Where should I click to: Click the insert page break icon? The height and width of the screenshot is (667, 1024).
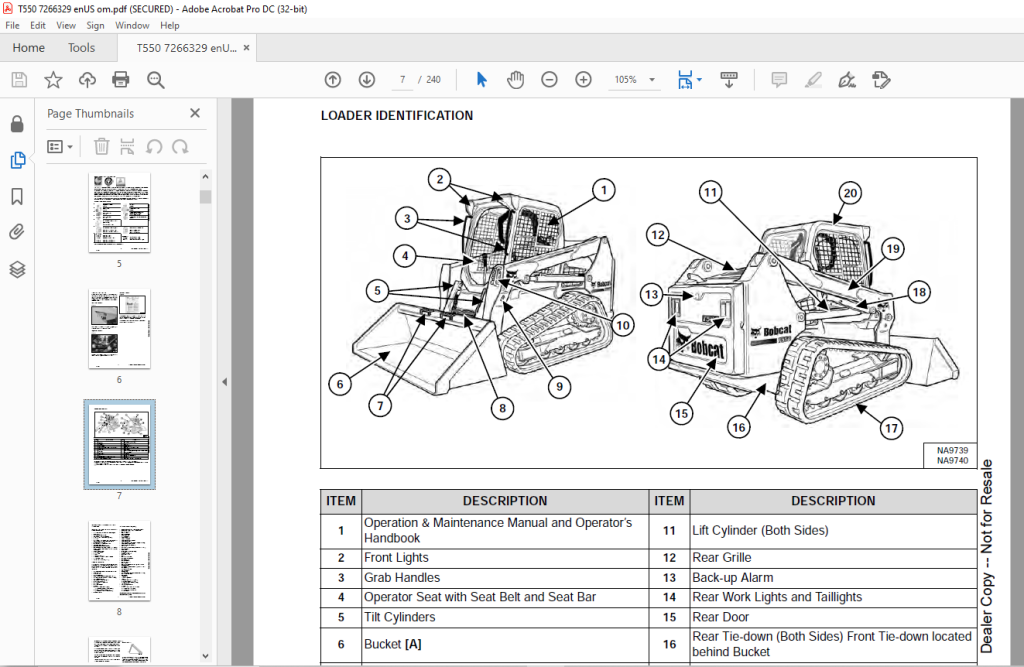tap(127, 146)
